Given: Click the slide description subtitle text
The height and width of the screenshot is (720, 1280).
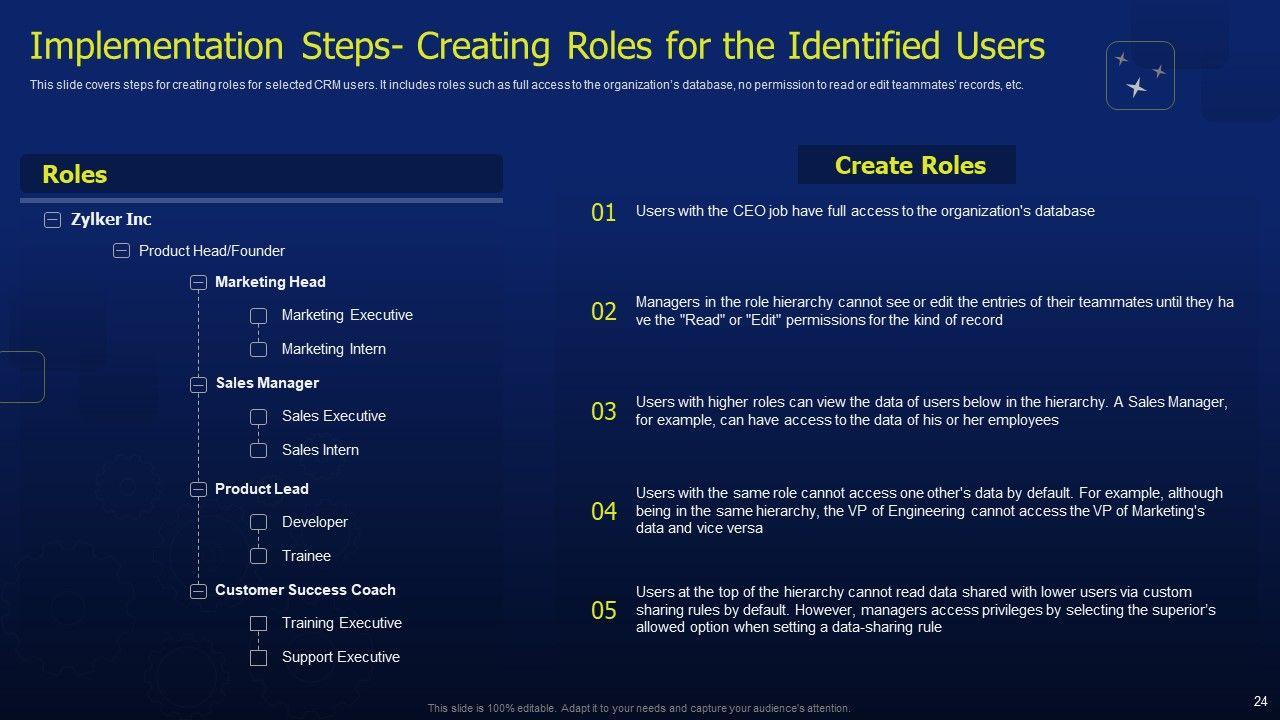Looking at the screenshot, I should click(527, 85).
